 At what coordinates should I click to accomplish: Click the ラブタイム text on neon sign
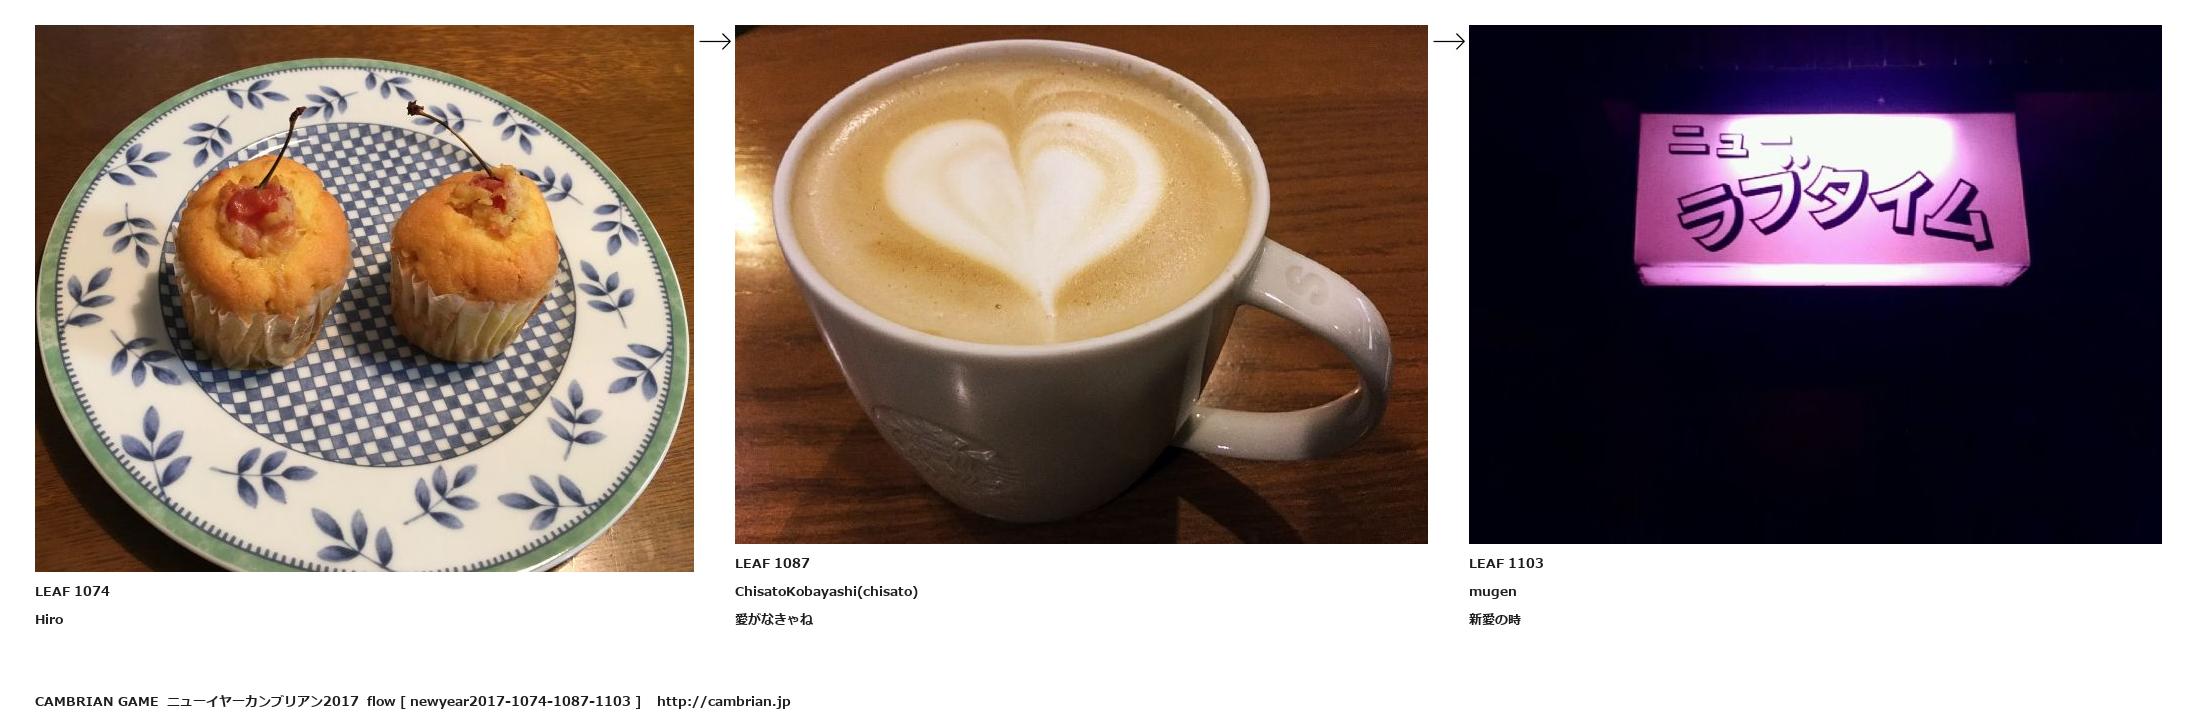[x=1832, y=212]
